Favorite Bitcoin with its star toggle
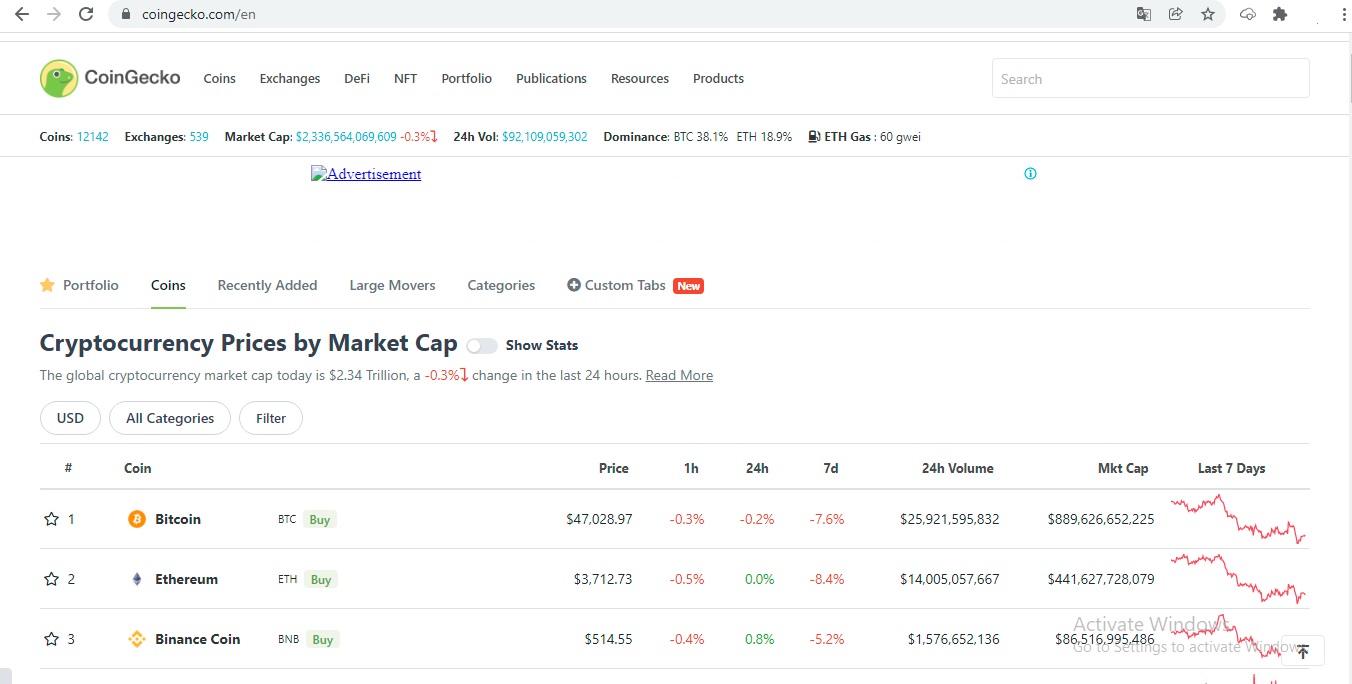The image size is (1352, 684). (x=52, y=519)
